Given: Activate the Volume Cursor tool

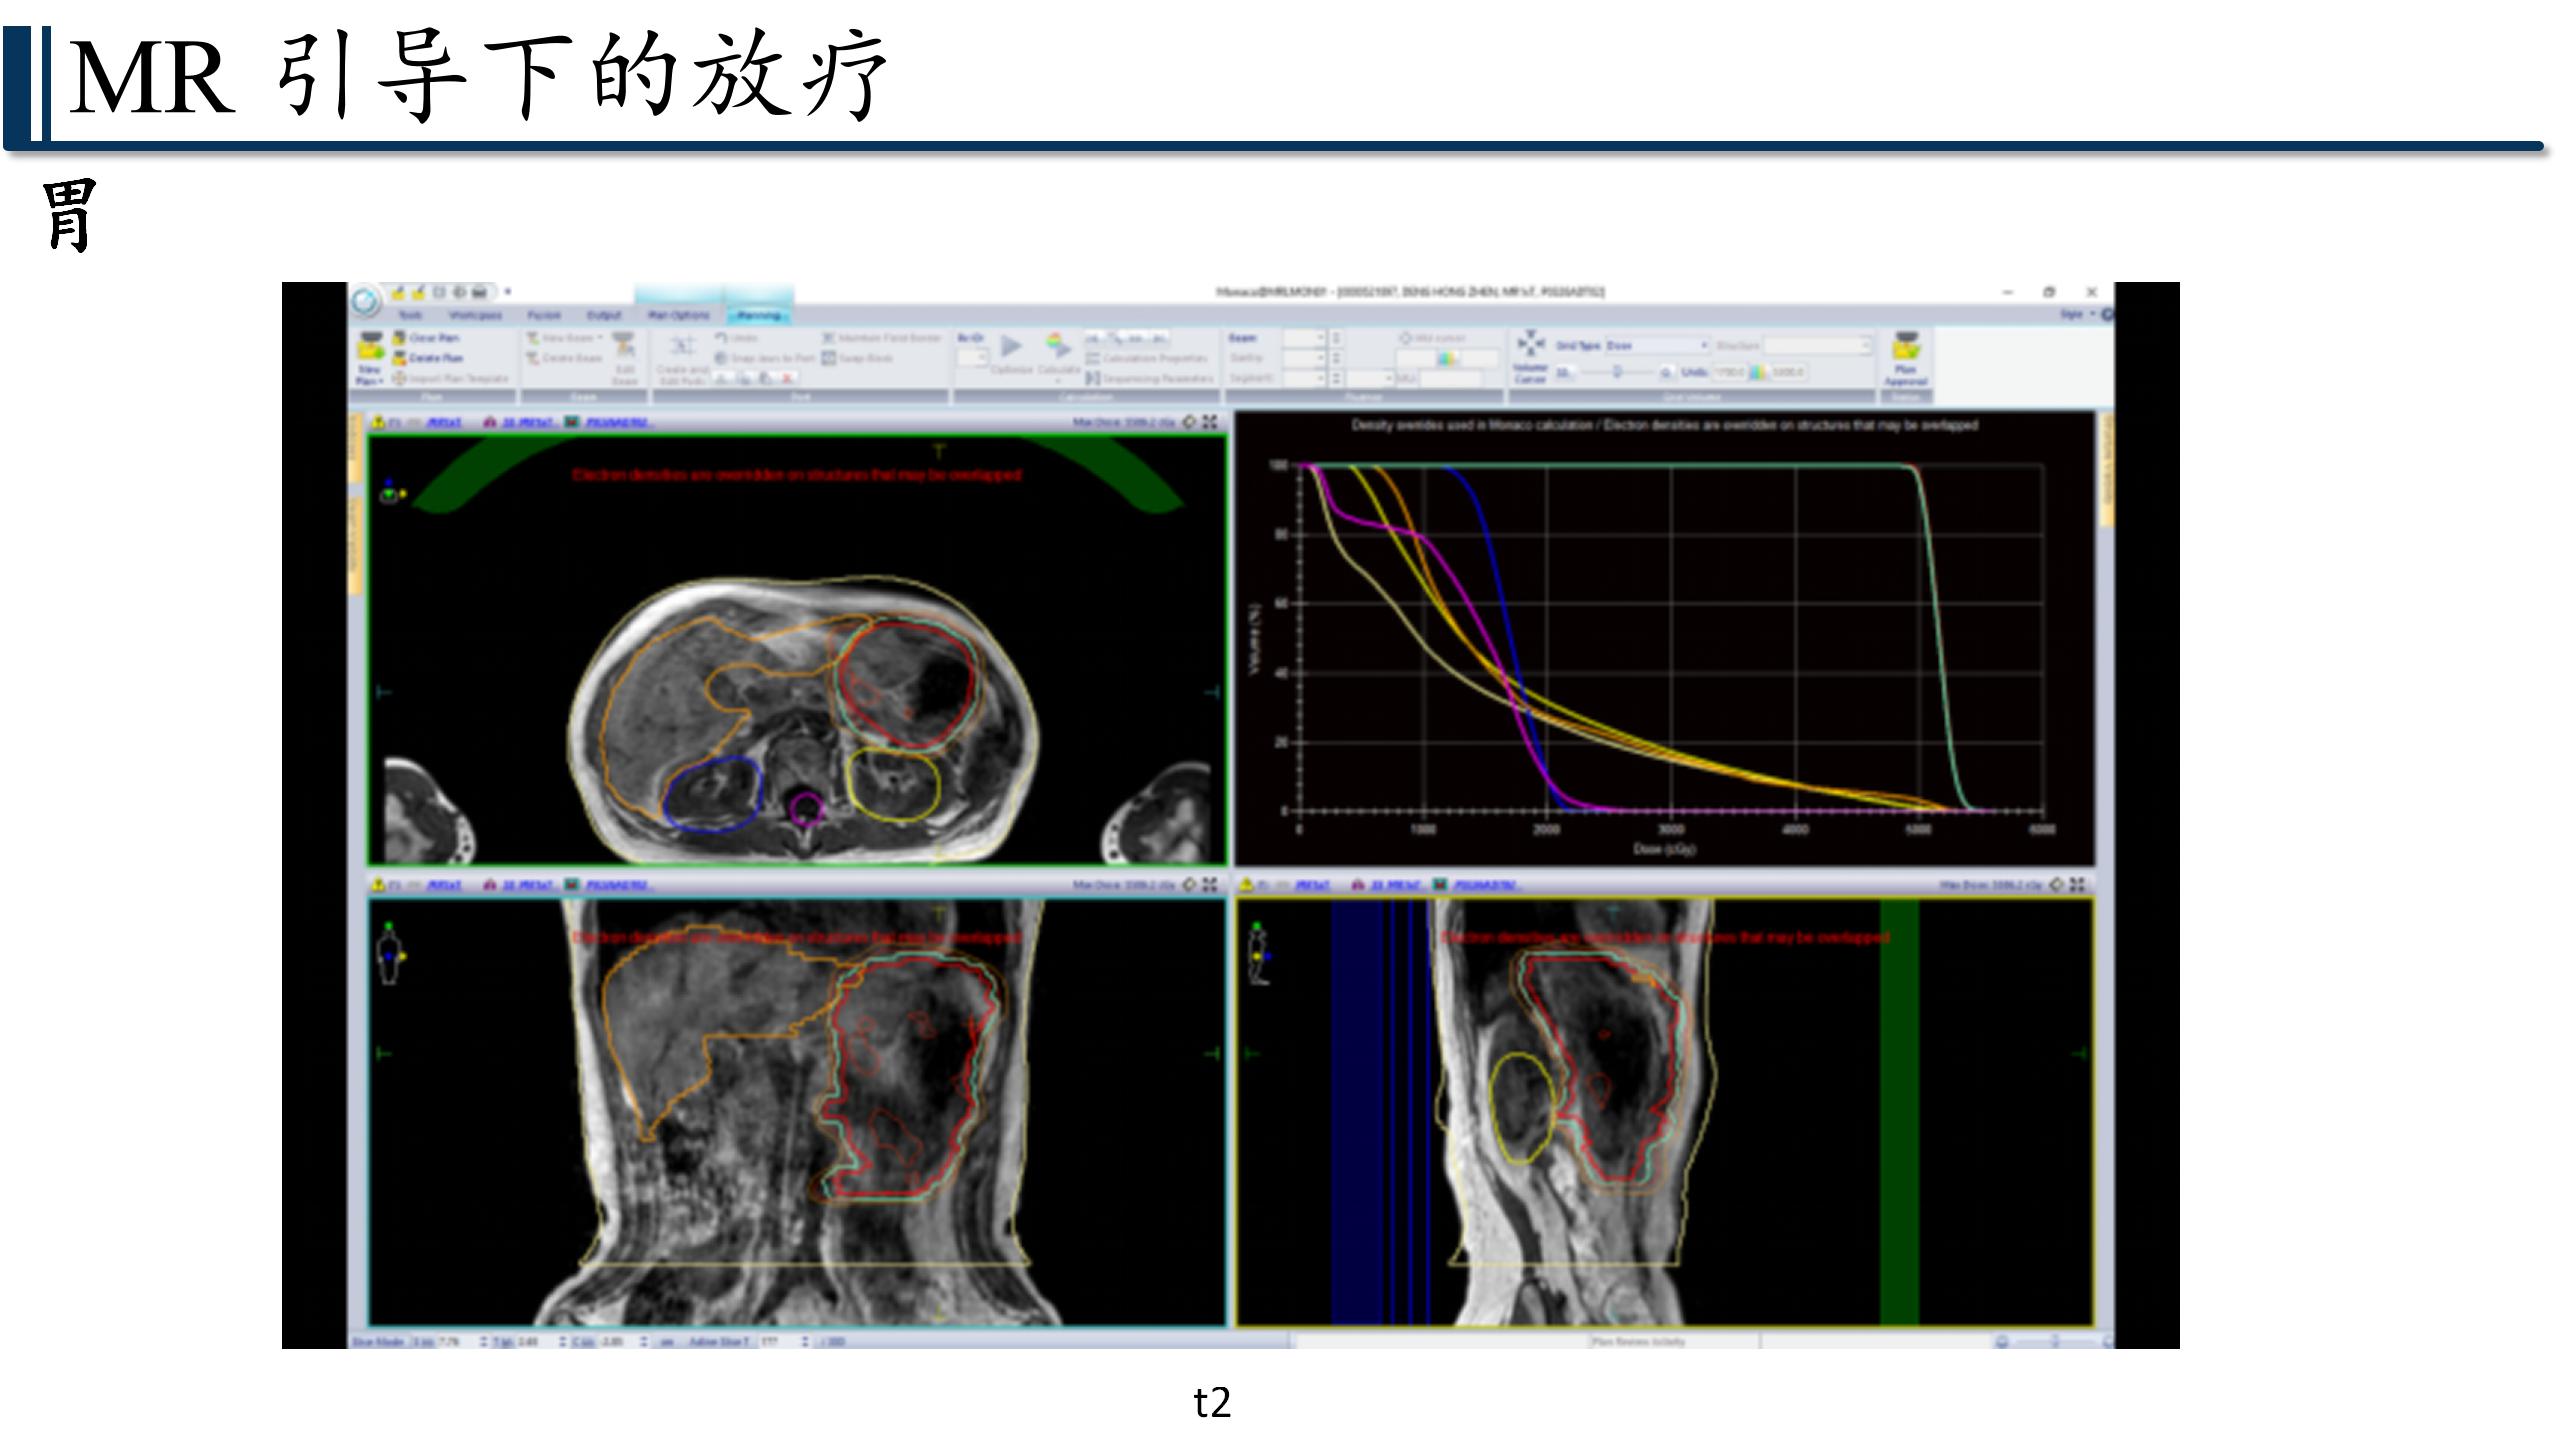Looking at the screenshot, I should coord(1530,357).
